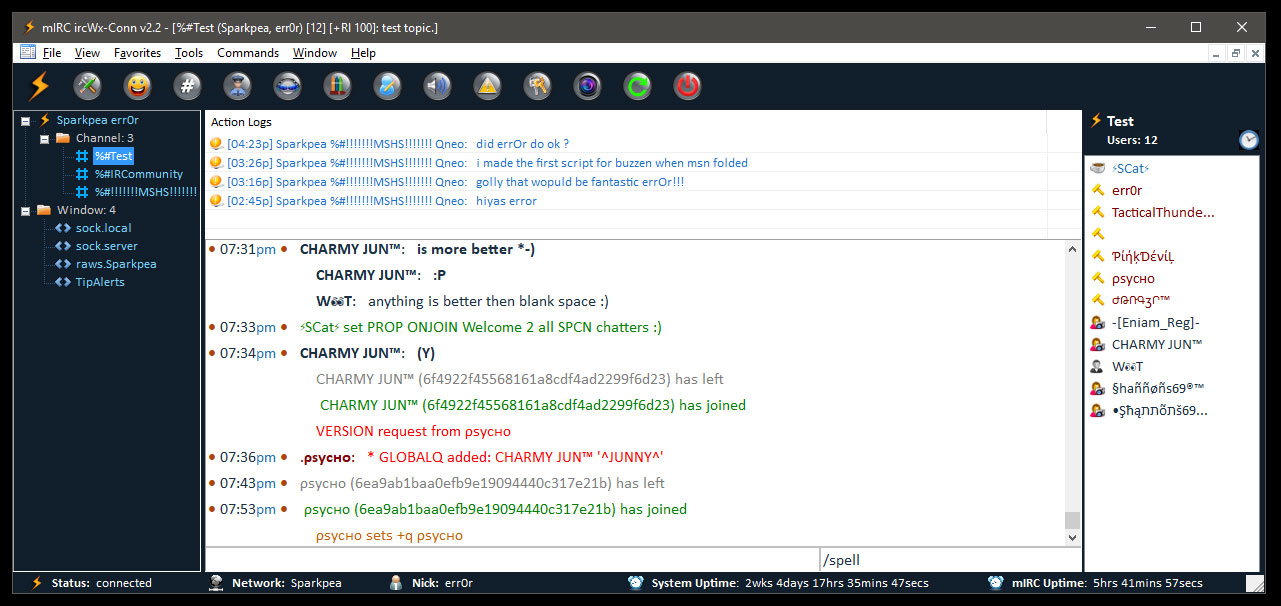Click the chat scrollbar down arrow
The image size is (1281, 606).
(1073, 537)
